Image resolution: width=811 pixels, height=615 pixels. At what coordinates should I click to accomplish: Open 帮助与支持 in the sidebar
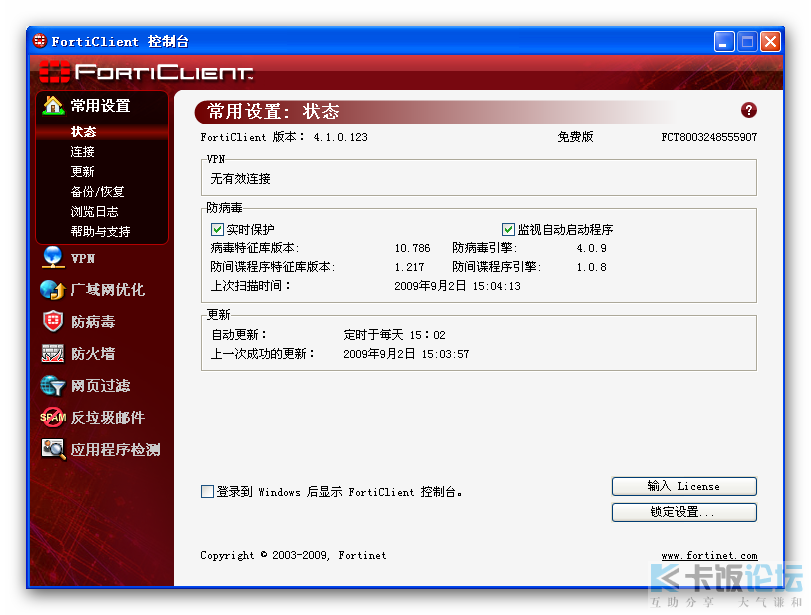point(100,231)
